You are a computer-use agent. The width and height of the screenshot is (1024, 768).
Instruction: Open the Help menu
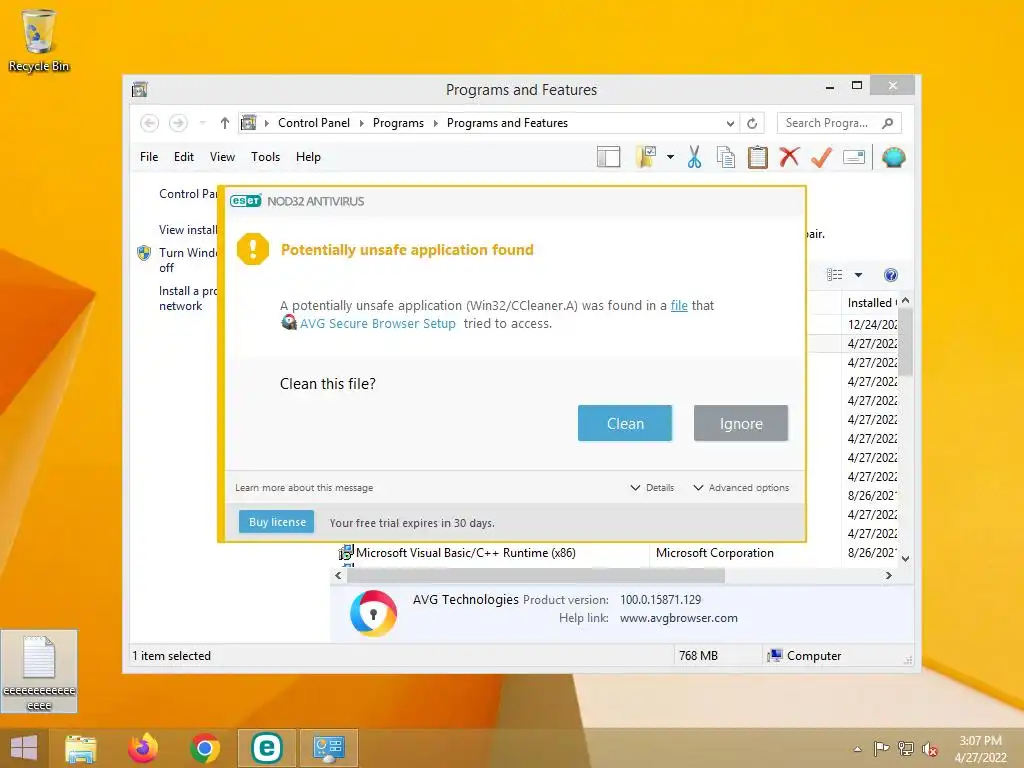(308, 157)
